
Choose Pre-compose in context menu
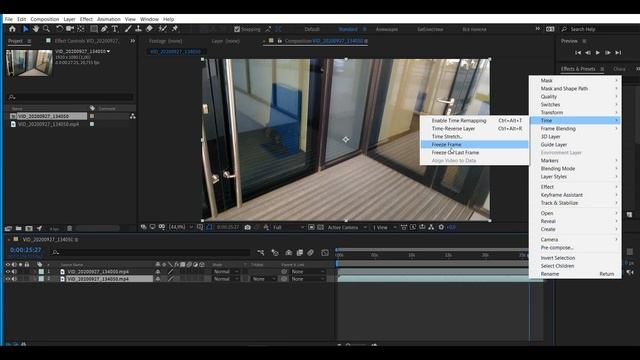[575, 248]
